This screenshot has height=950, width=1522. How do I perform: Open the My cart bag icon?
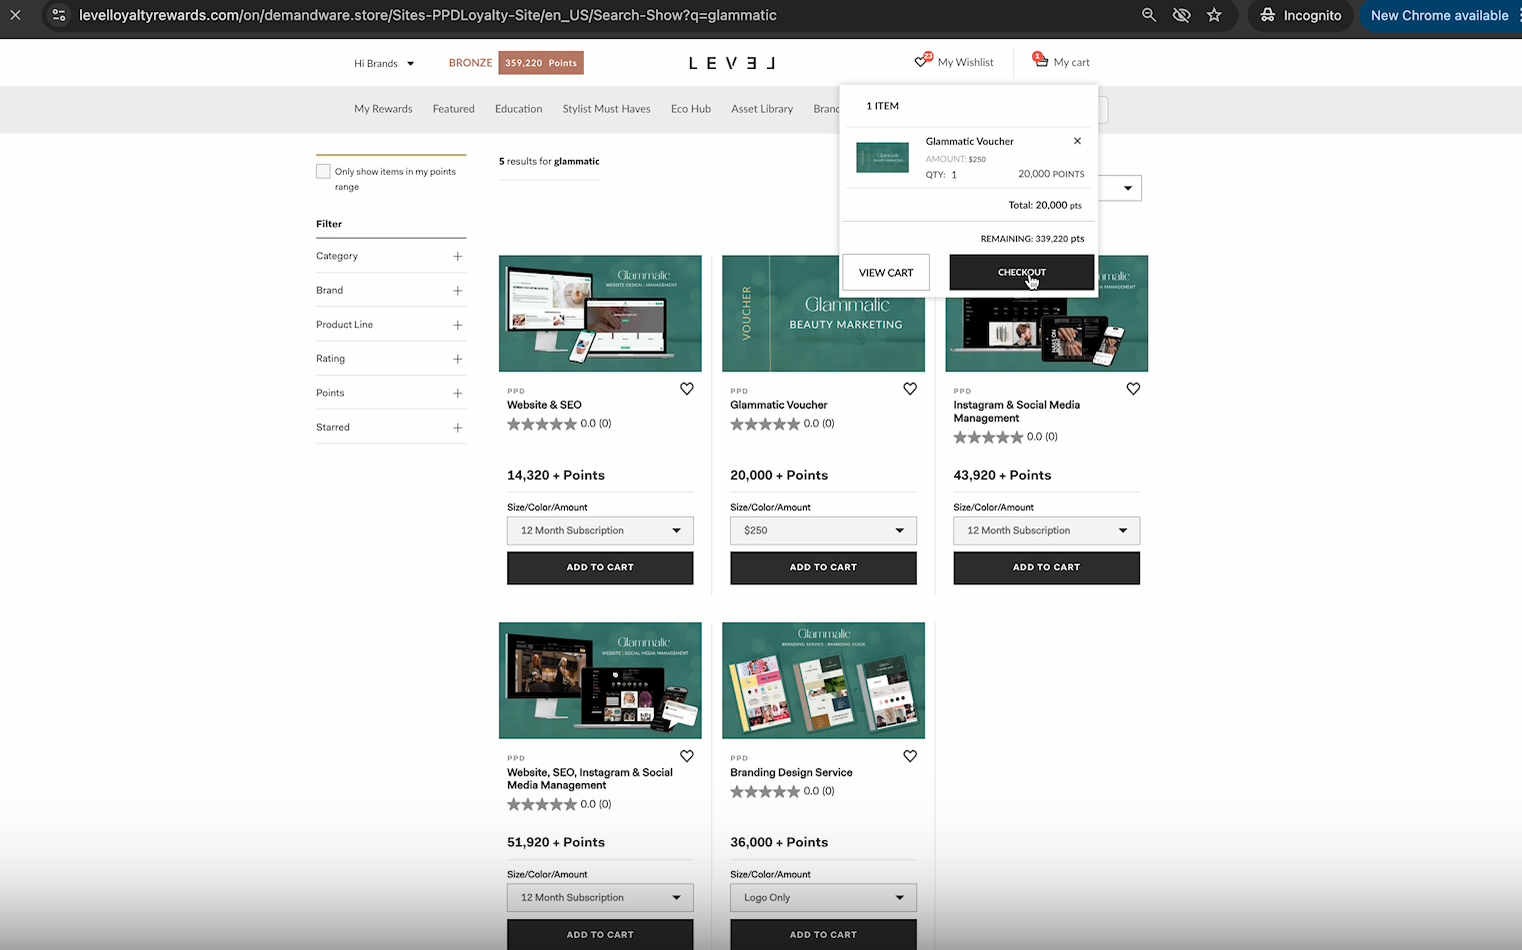[x=1041, y=61]
